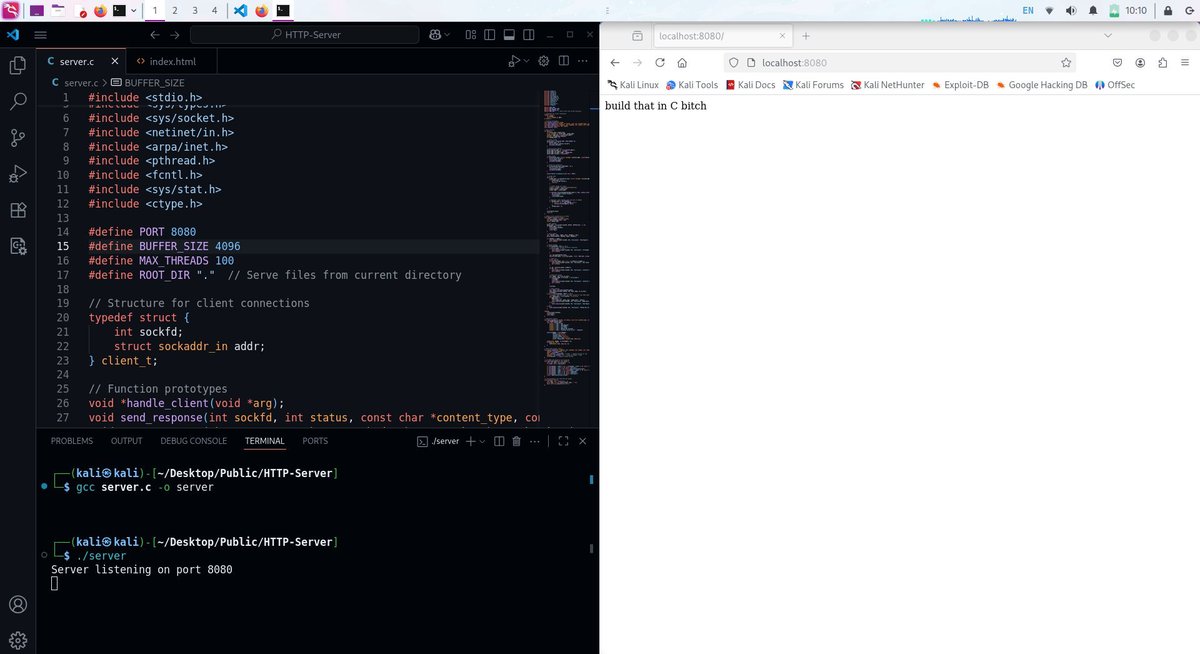Go forward in VS Code navigation history
The width and height of the screenshot is (1200, 654).
[177, 34]
